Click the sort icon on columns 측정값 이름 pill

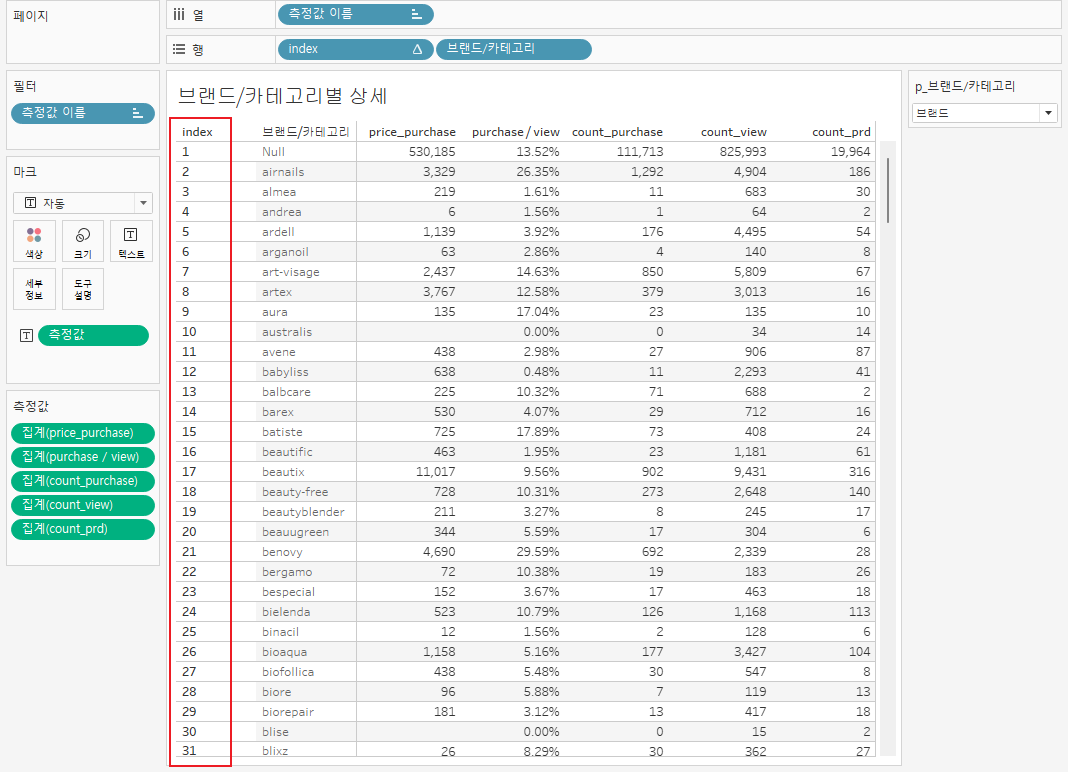pos(416,14)
